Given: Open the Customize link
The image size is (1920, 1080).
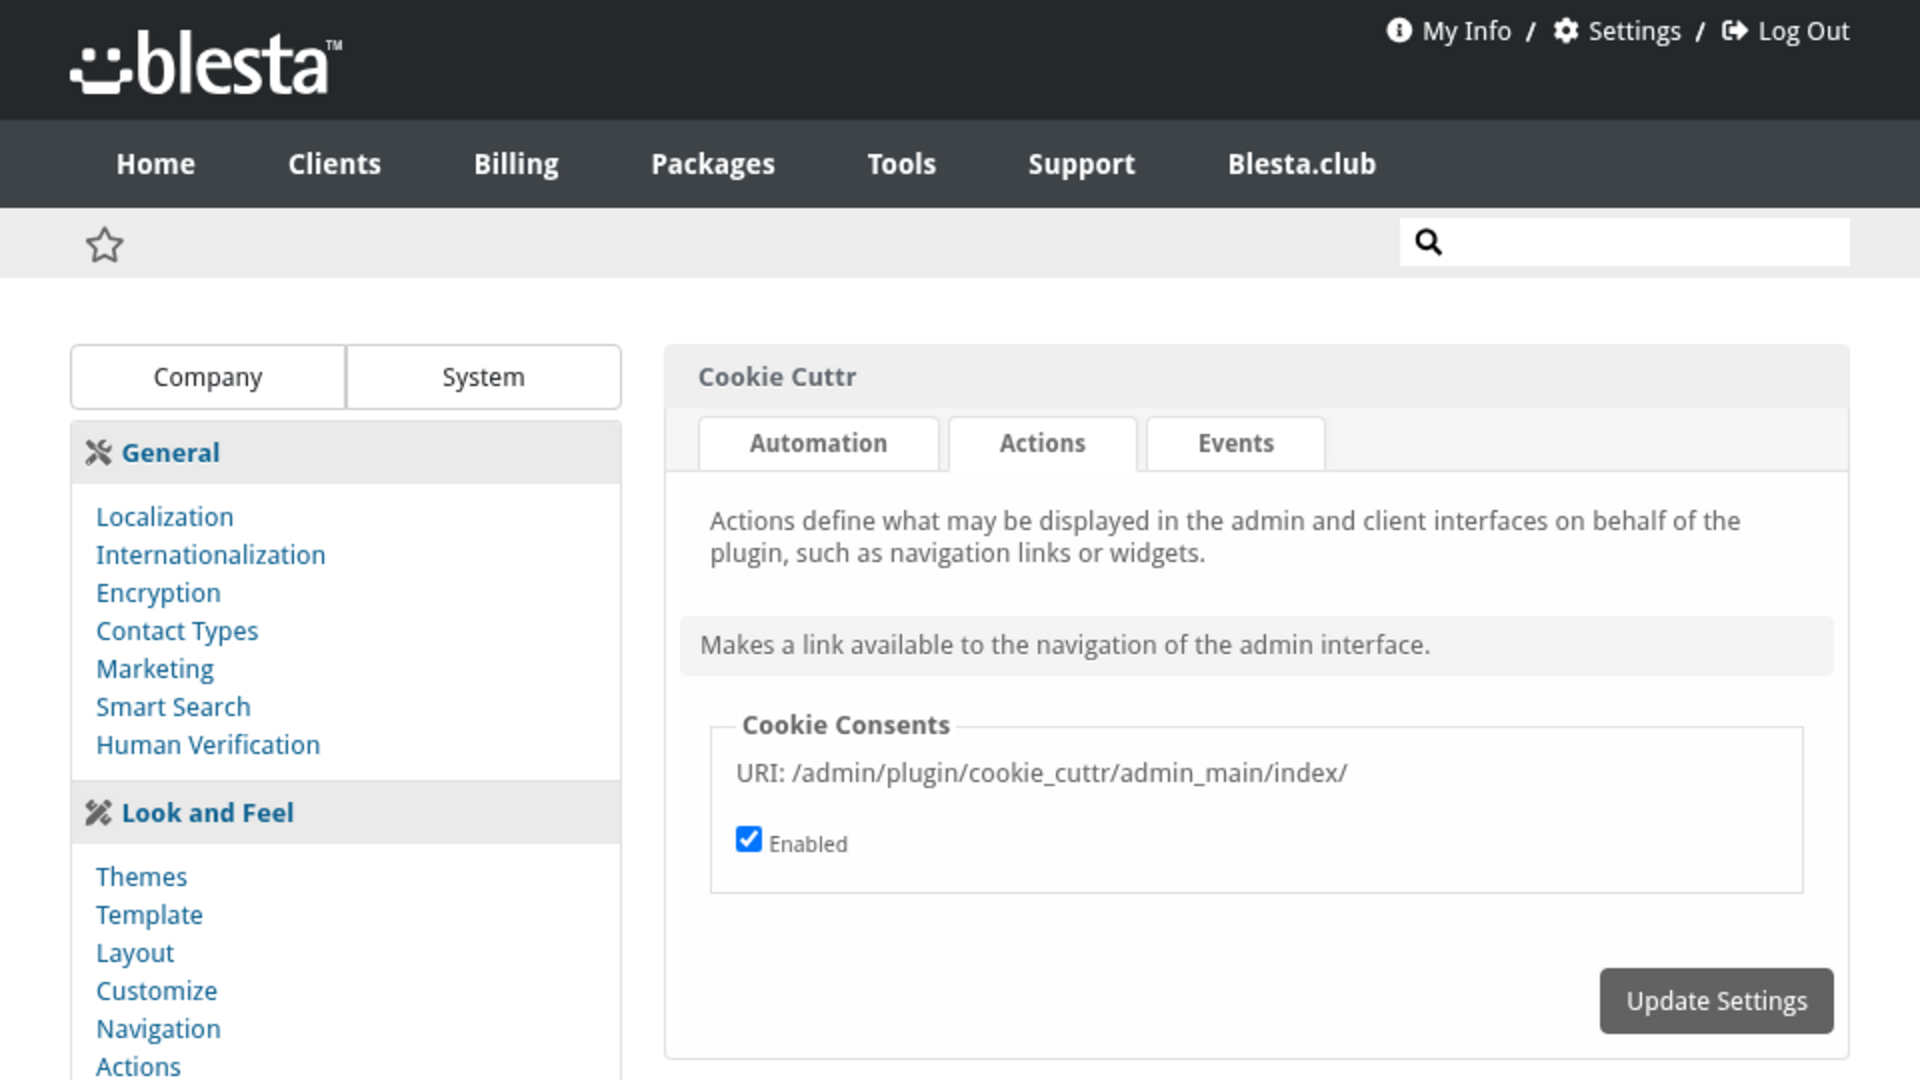Looking at the screenshot, I should 156,991.
